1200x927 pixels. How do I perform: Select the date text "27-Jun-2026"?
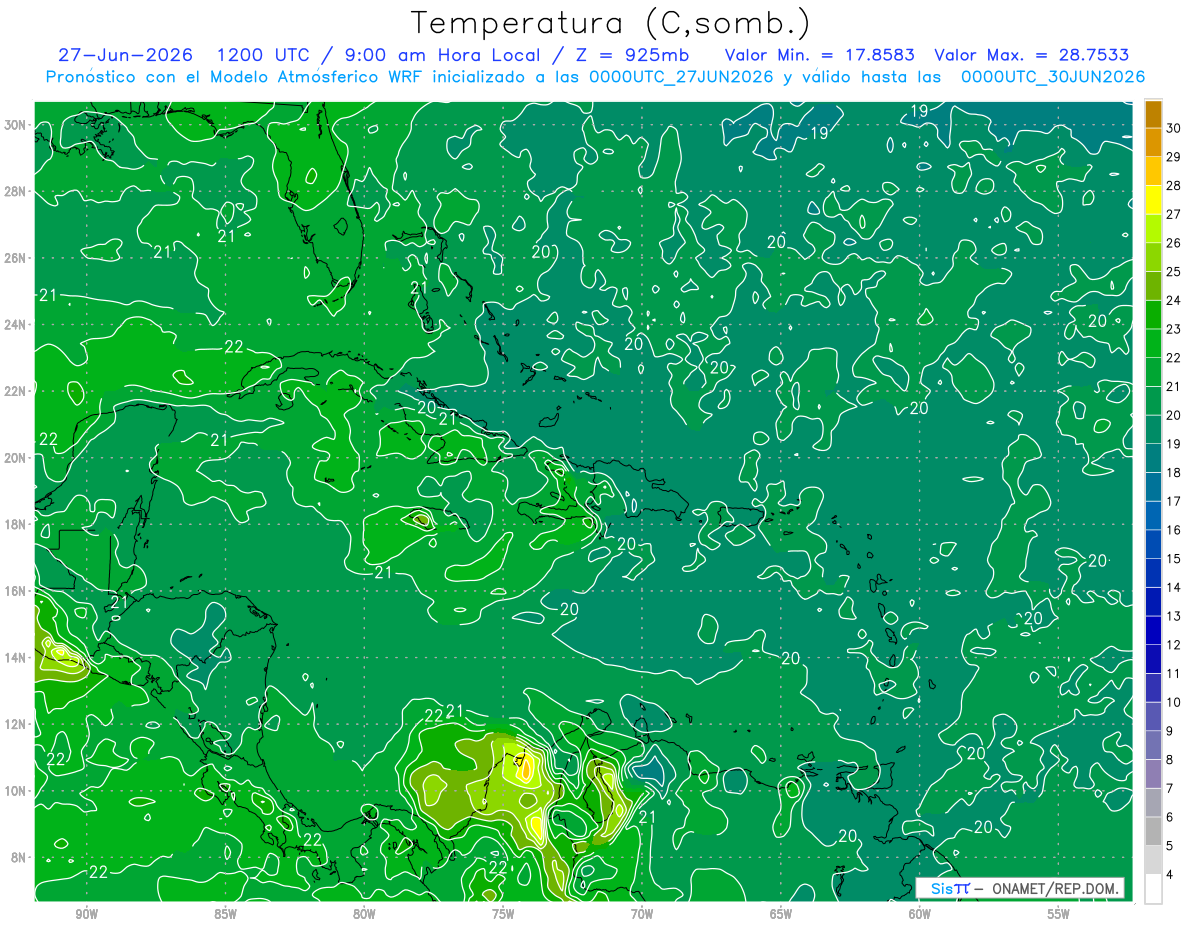[x=126, y=55]
